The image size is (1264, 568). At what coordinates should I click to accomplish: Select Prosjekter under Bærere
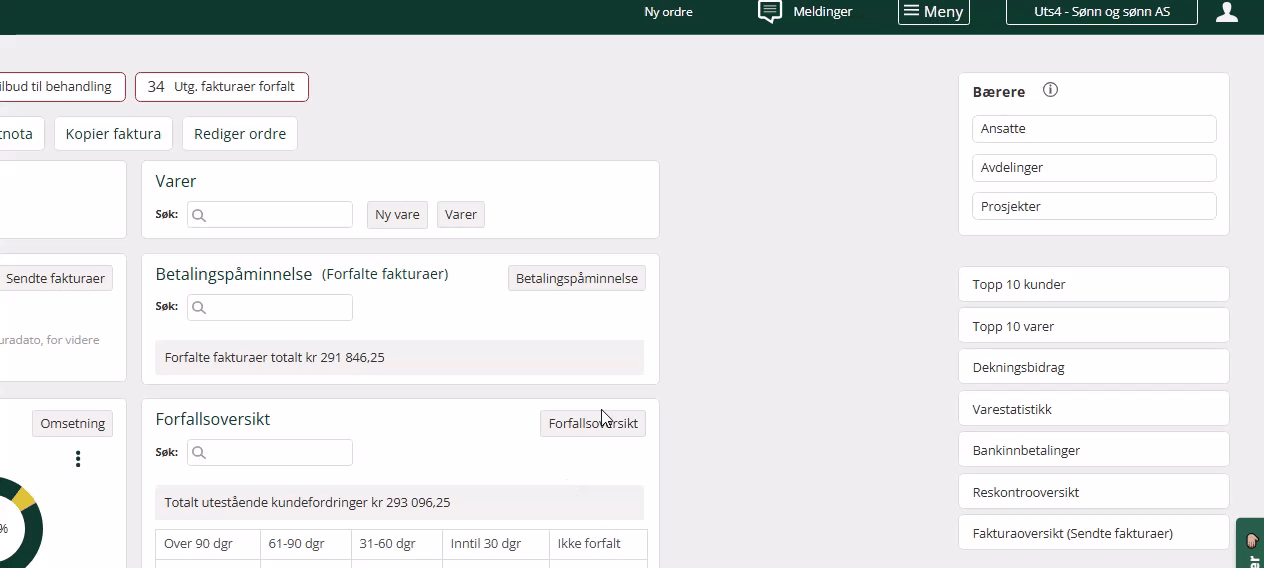(1094, 207)
